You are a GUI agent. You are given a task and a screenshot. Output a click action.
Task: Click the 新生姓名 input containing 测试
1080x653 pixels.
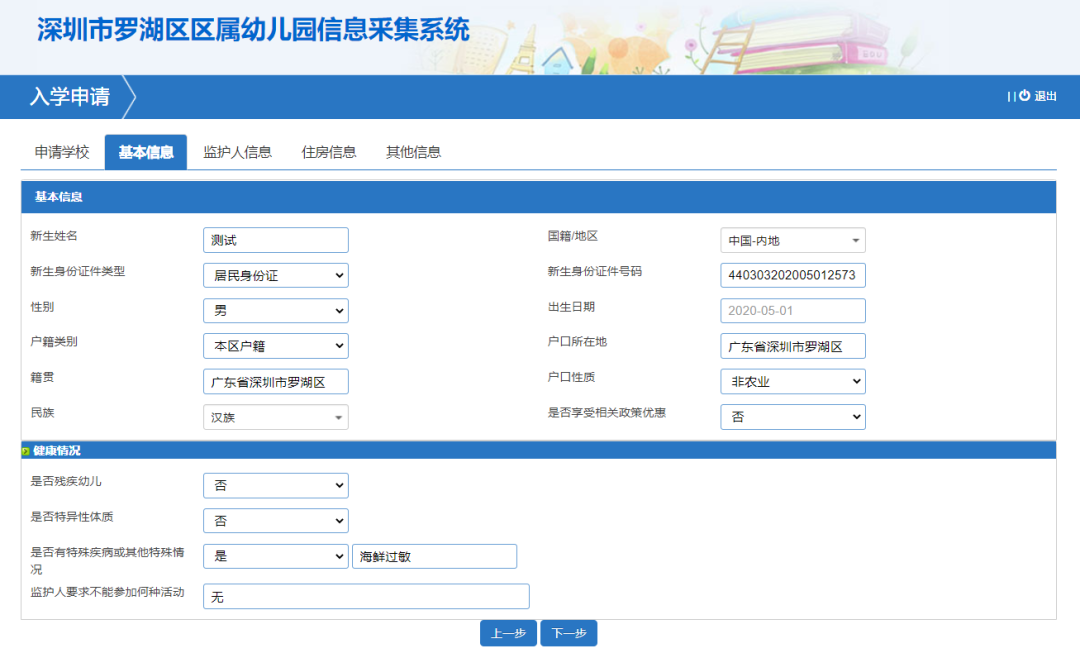(x=275, y=240)
